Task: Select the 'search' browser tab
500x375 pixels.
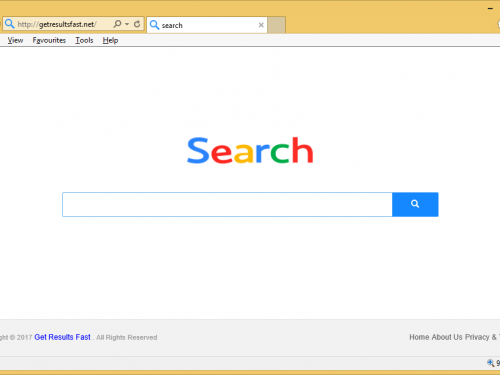Action: 207,25
